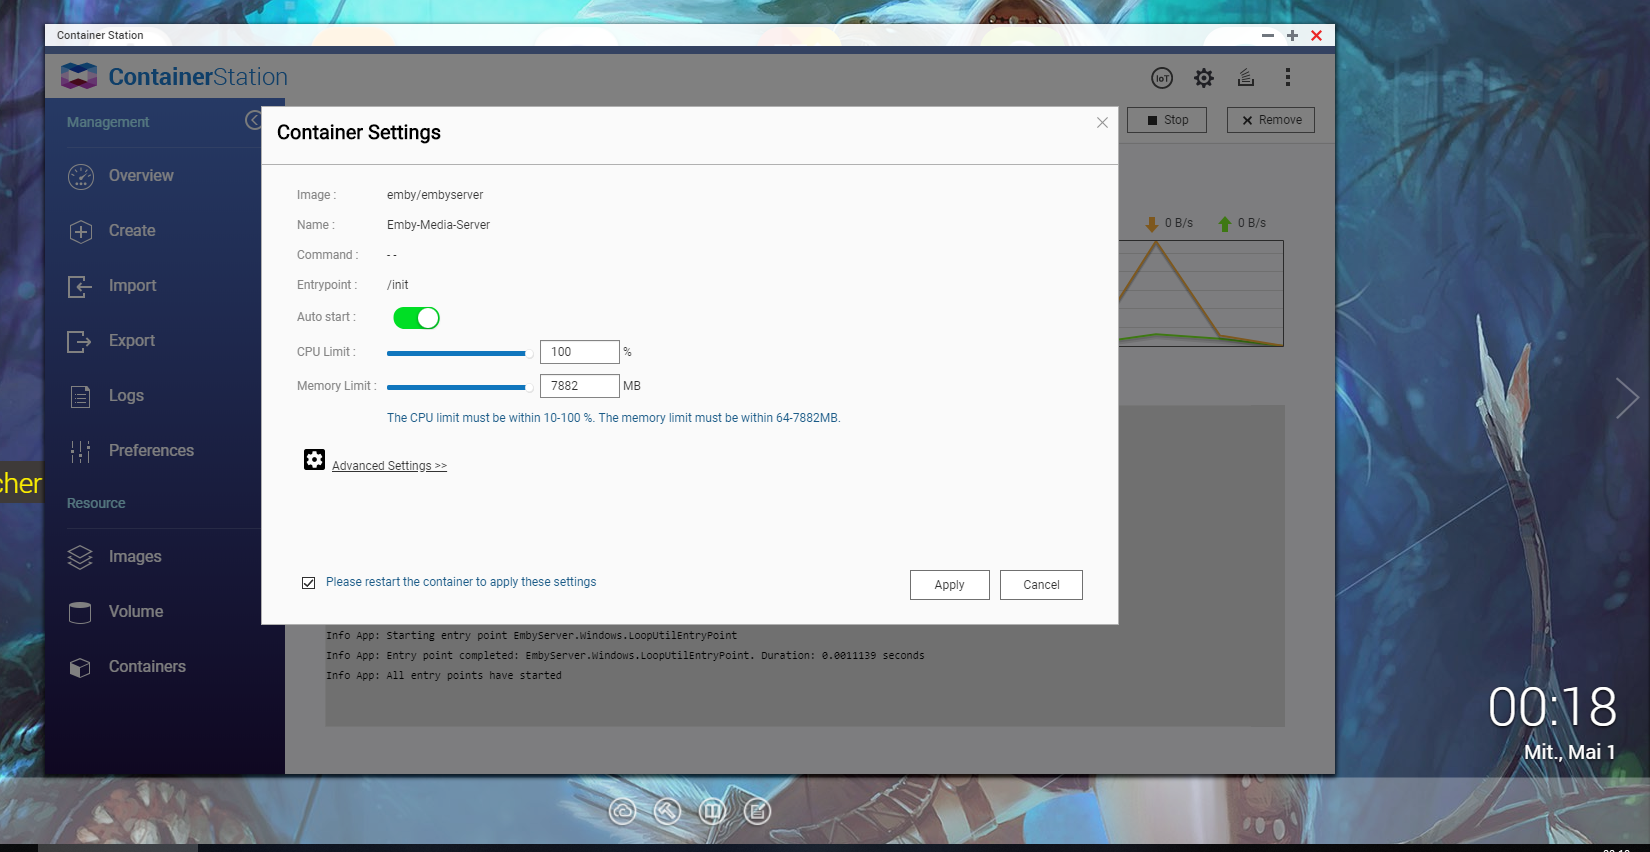
Task: Click the second dock icon at bottom
Action: [667, 811]
